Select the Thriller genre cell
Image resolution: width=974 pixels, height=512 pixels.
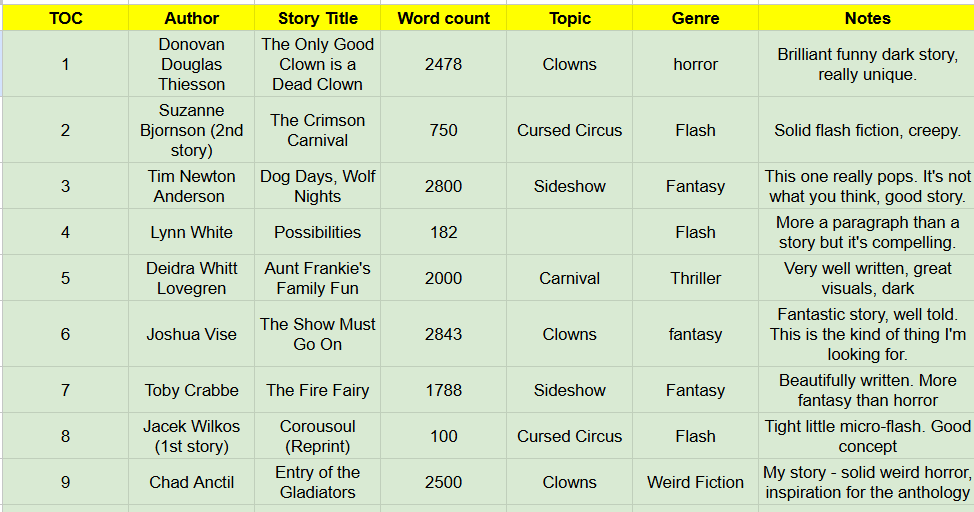695,278
